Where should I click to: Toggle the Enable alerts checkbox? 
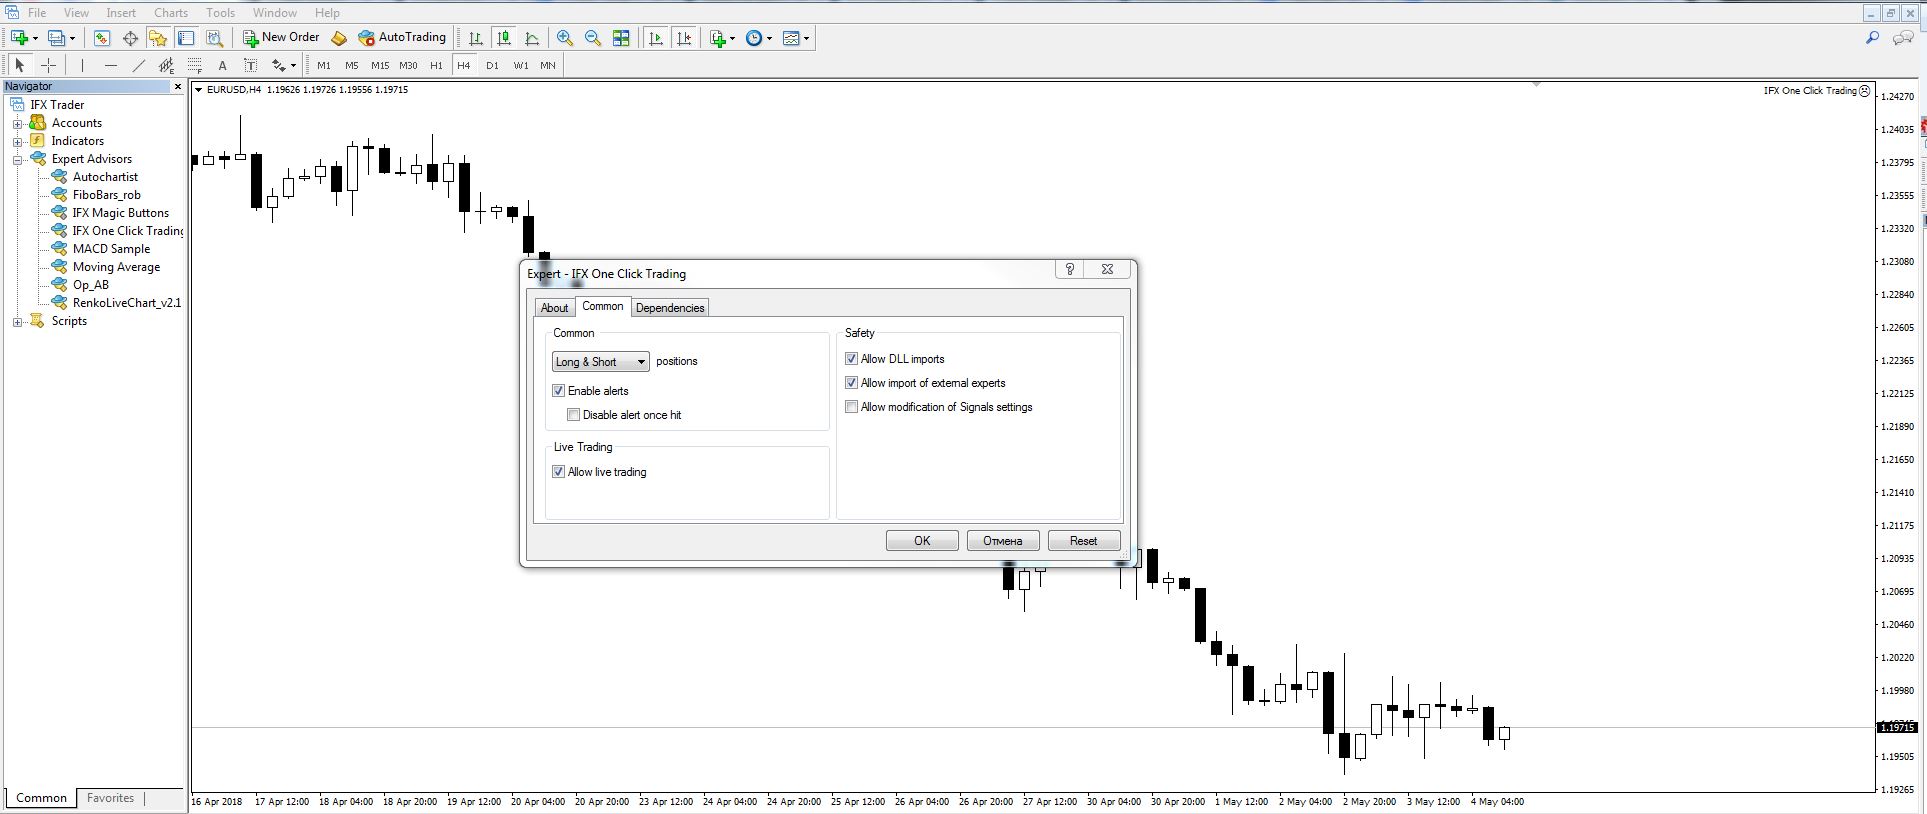click(559, 391)
